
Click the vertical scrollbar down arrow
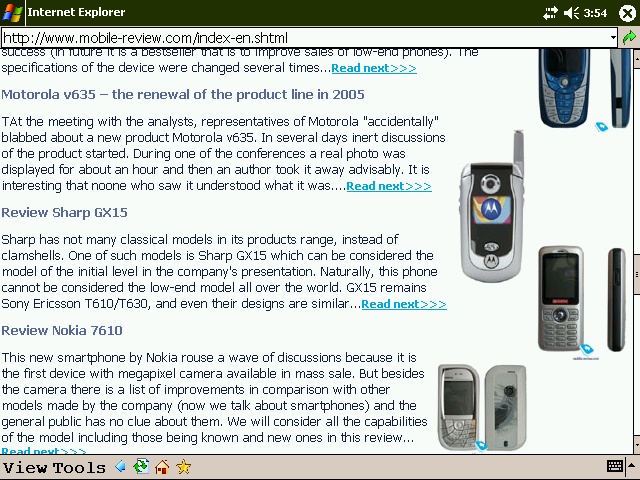[636, 444]
